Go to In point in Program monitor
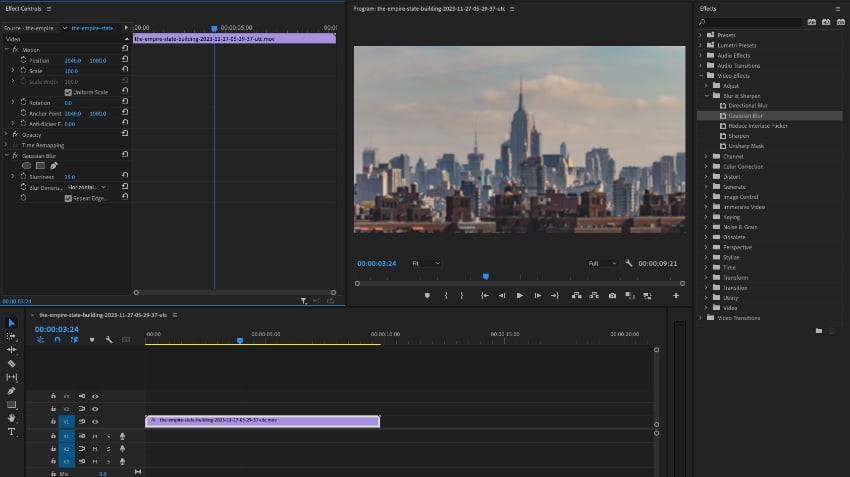This screenshot has height=477, width=850. click(x=485, y=295)
